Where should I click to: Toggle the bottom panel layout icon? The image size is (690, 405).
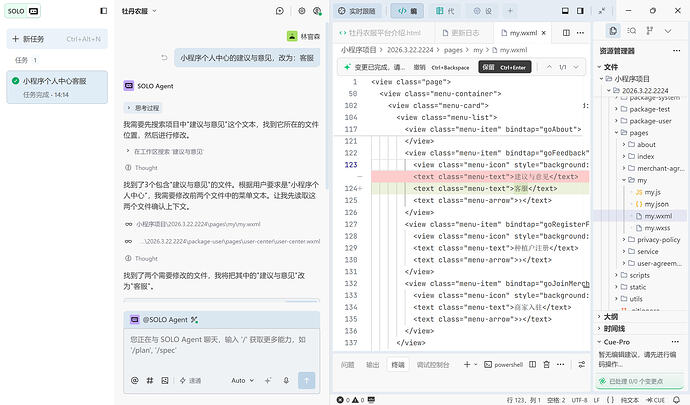coord(565,11)
